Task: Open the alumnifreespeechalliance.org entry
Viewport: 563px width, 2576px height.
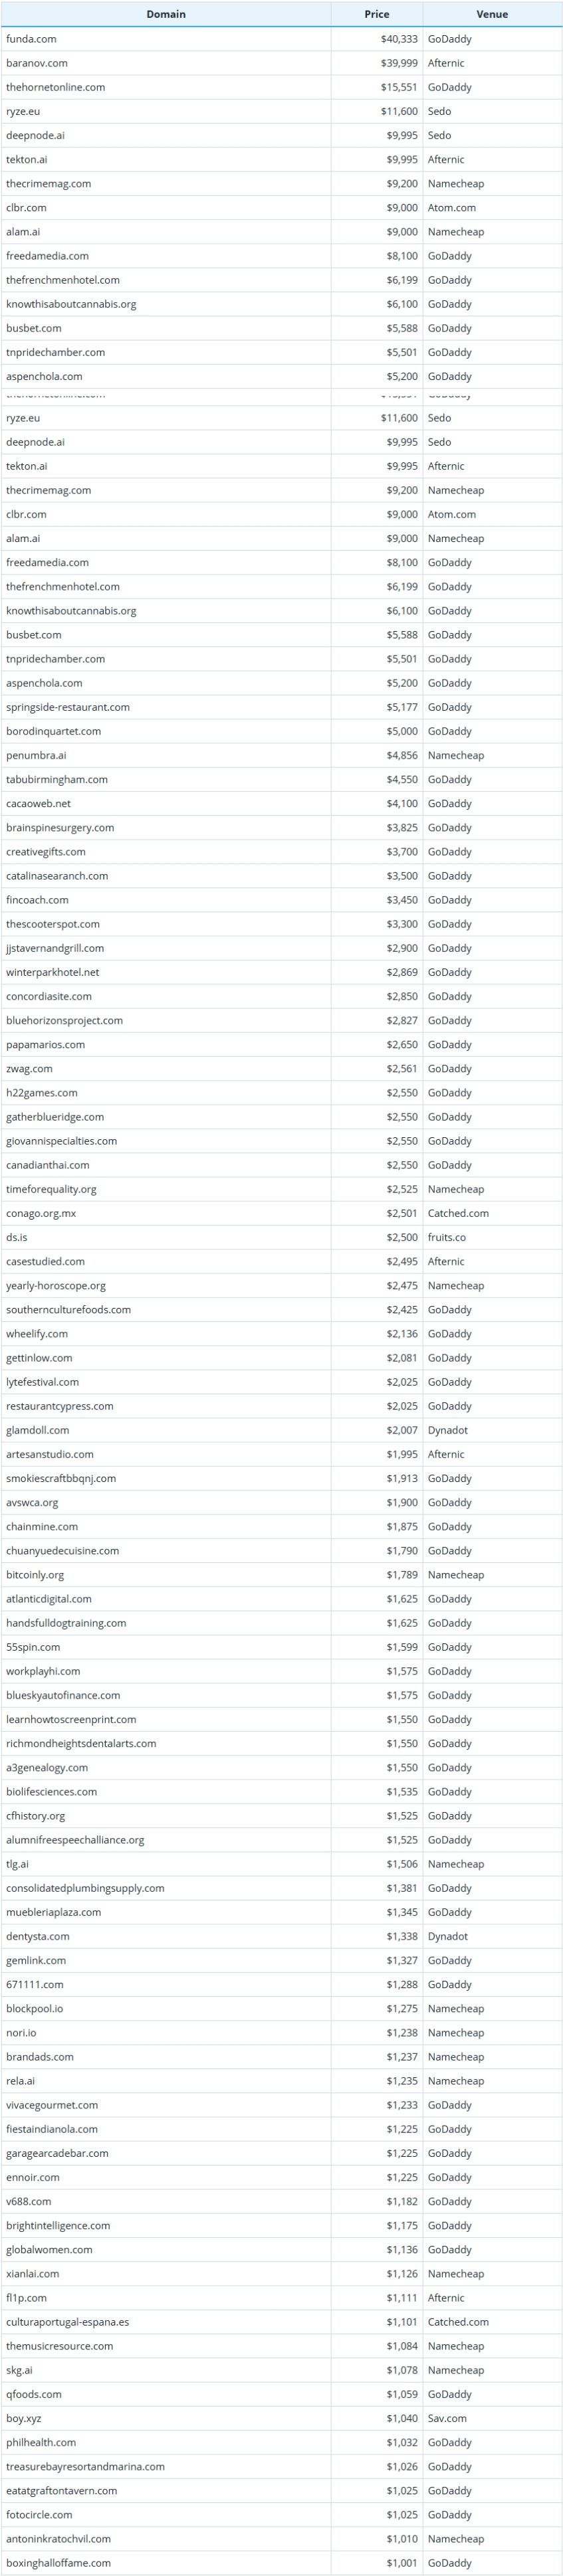Action: click(75, 1840)
